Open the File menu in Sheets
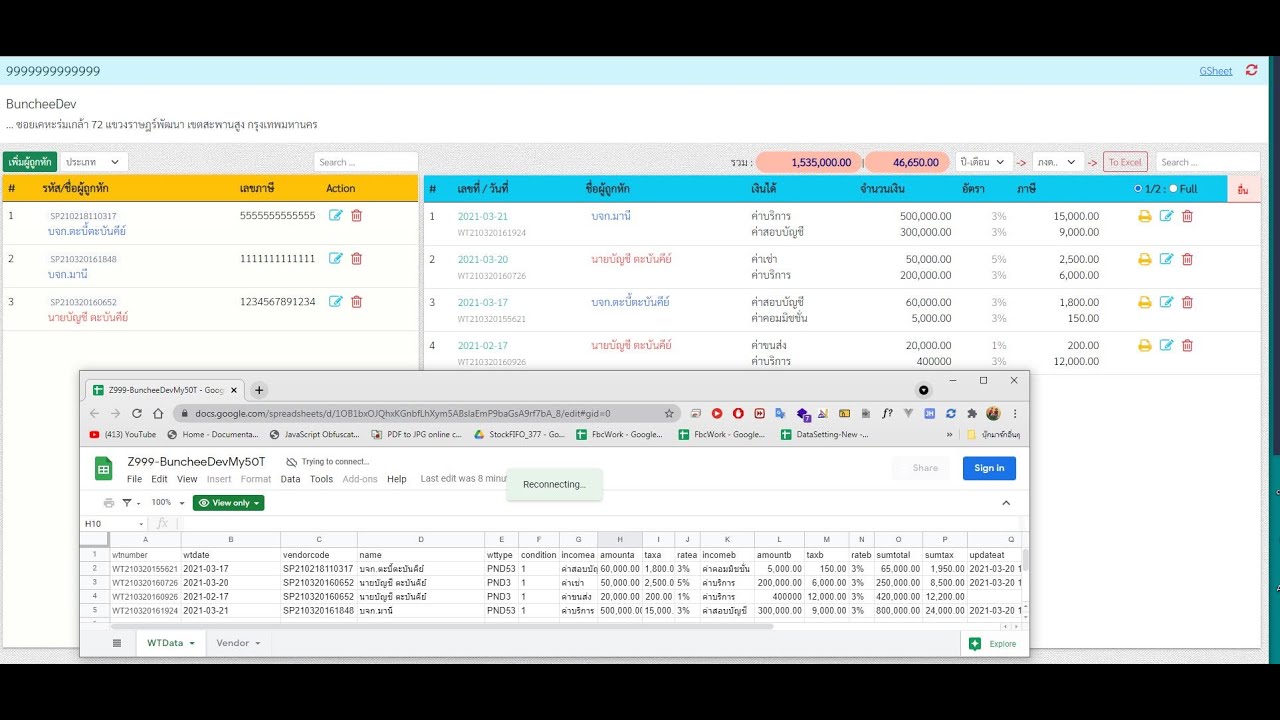 [x=134, y=479]
